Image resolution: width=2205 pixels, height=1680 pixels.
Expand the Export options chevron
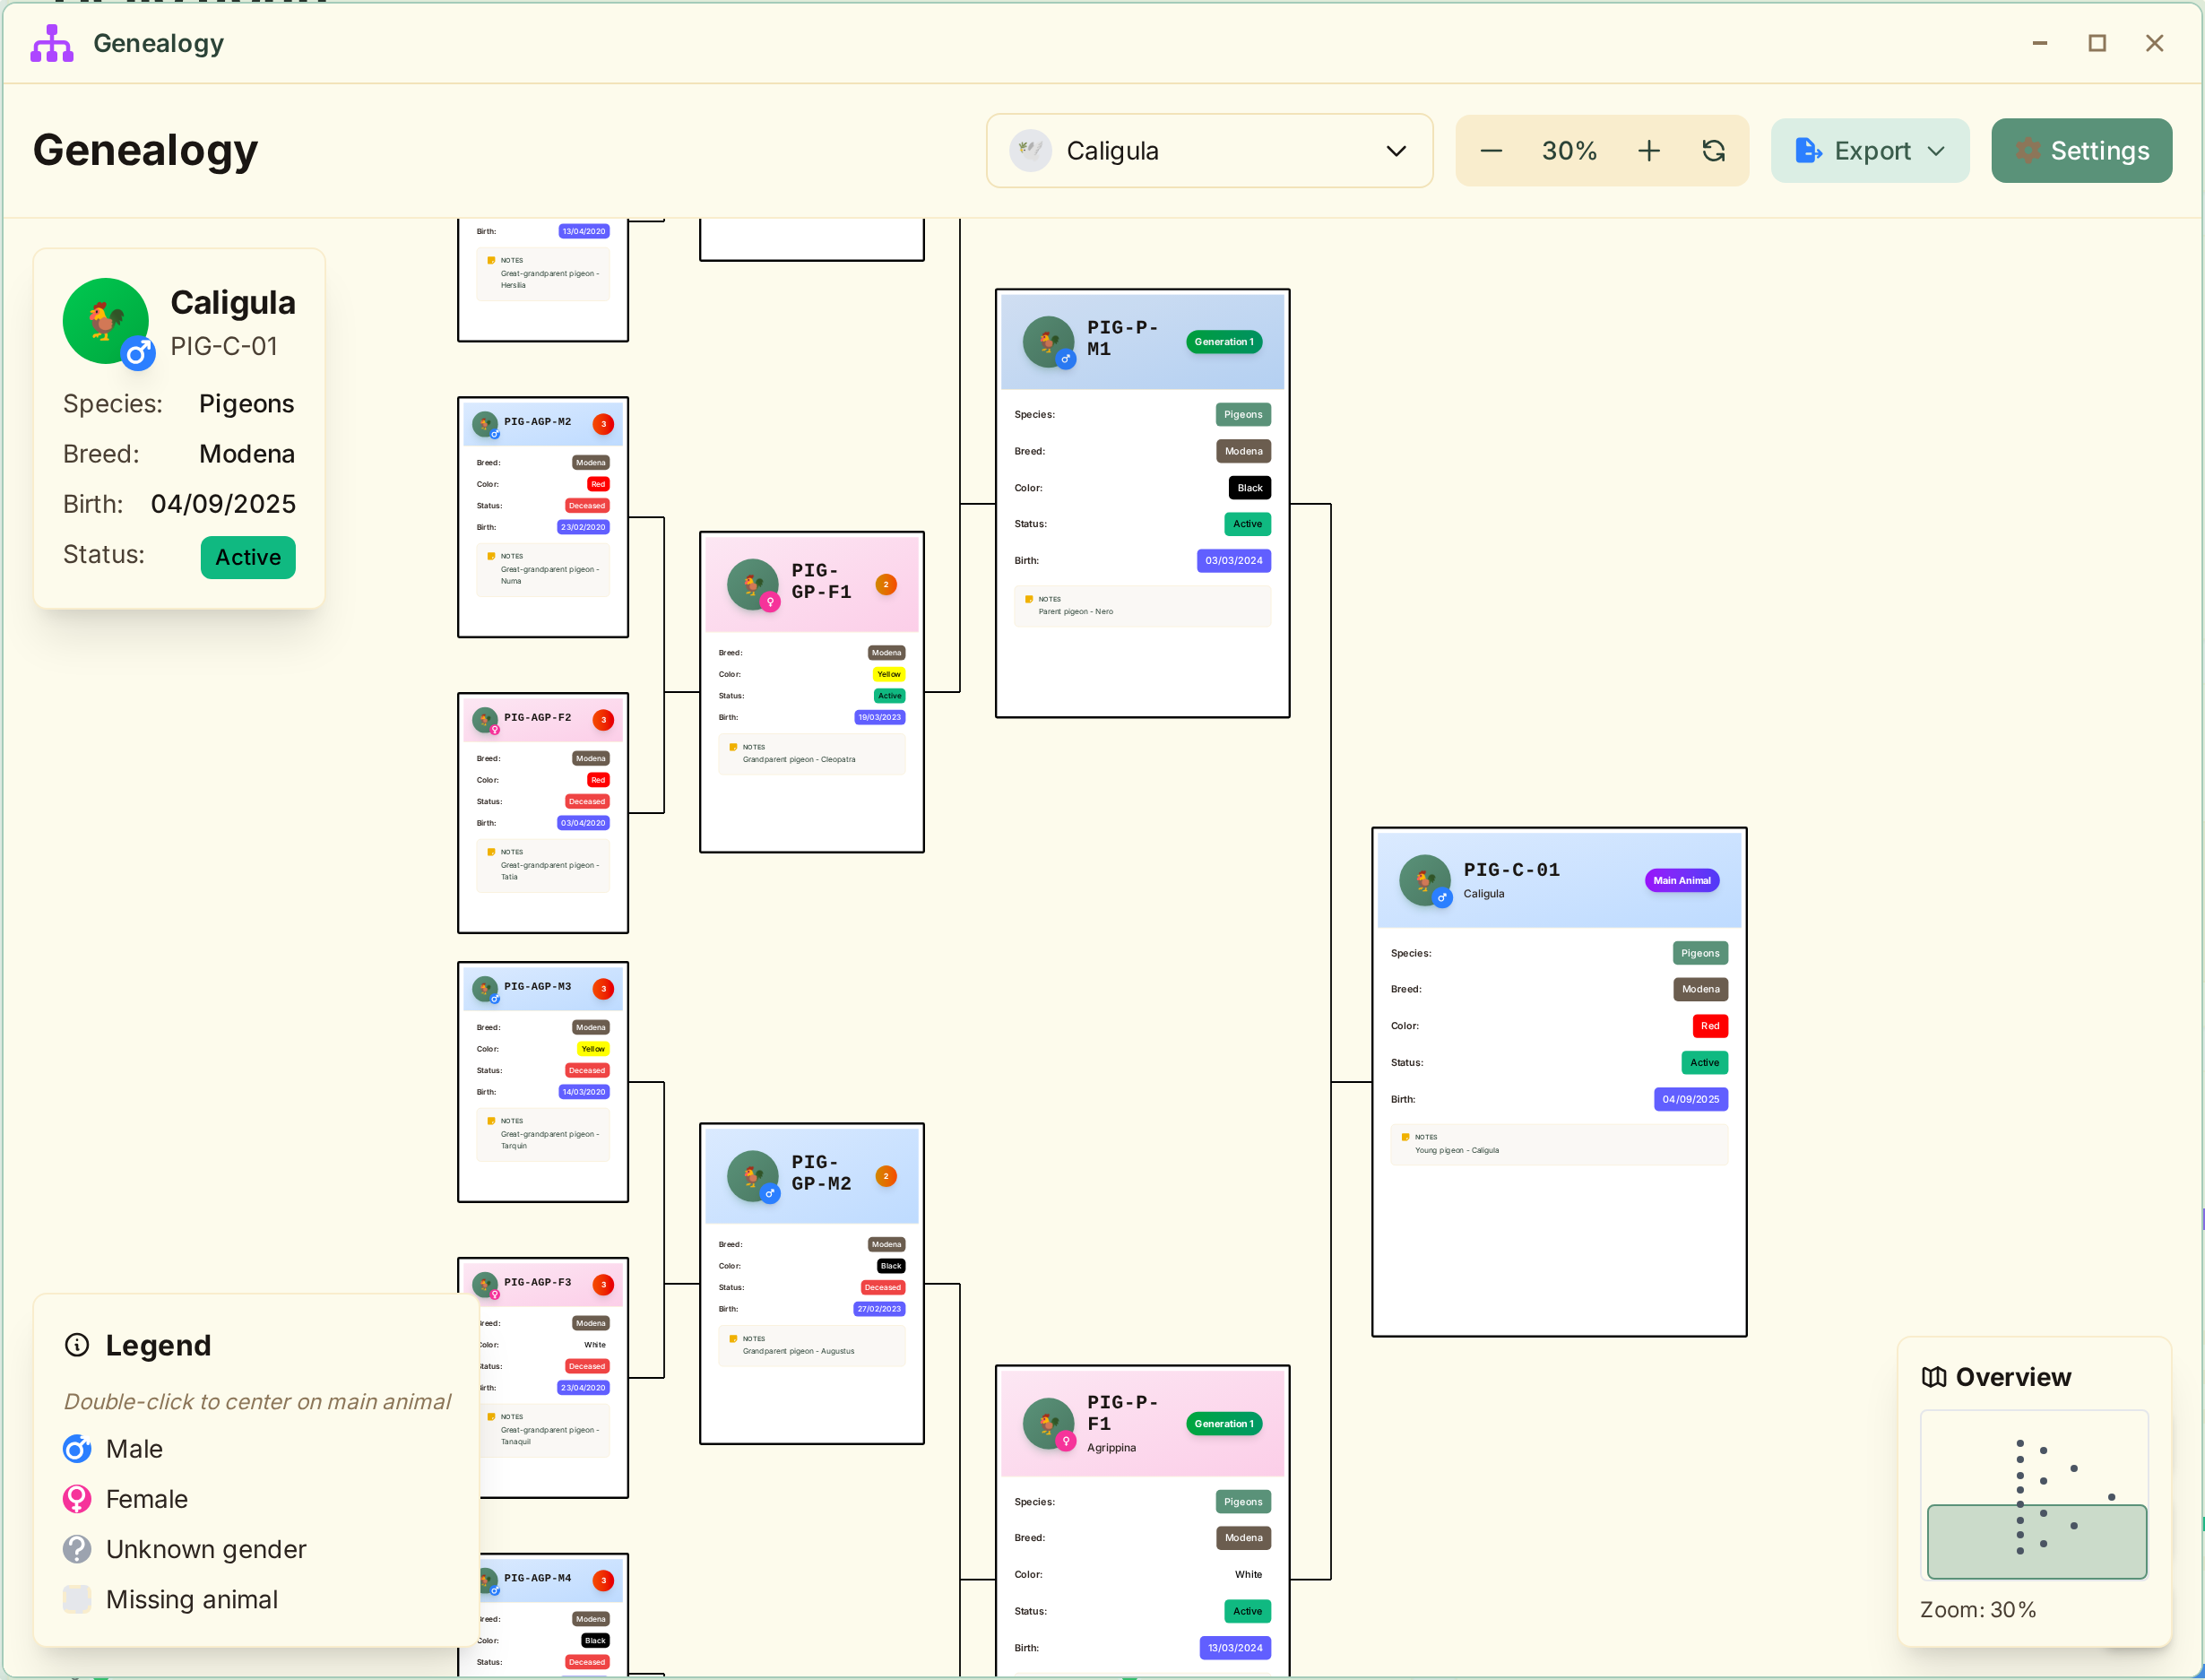[x=1937, y=150]
